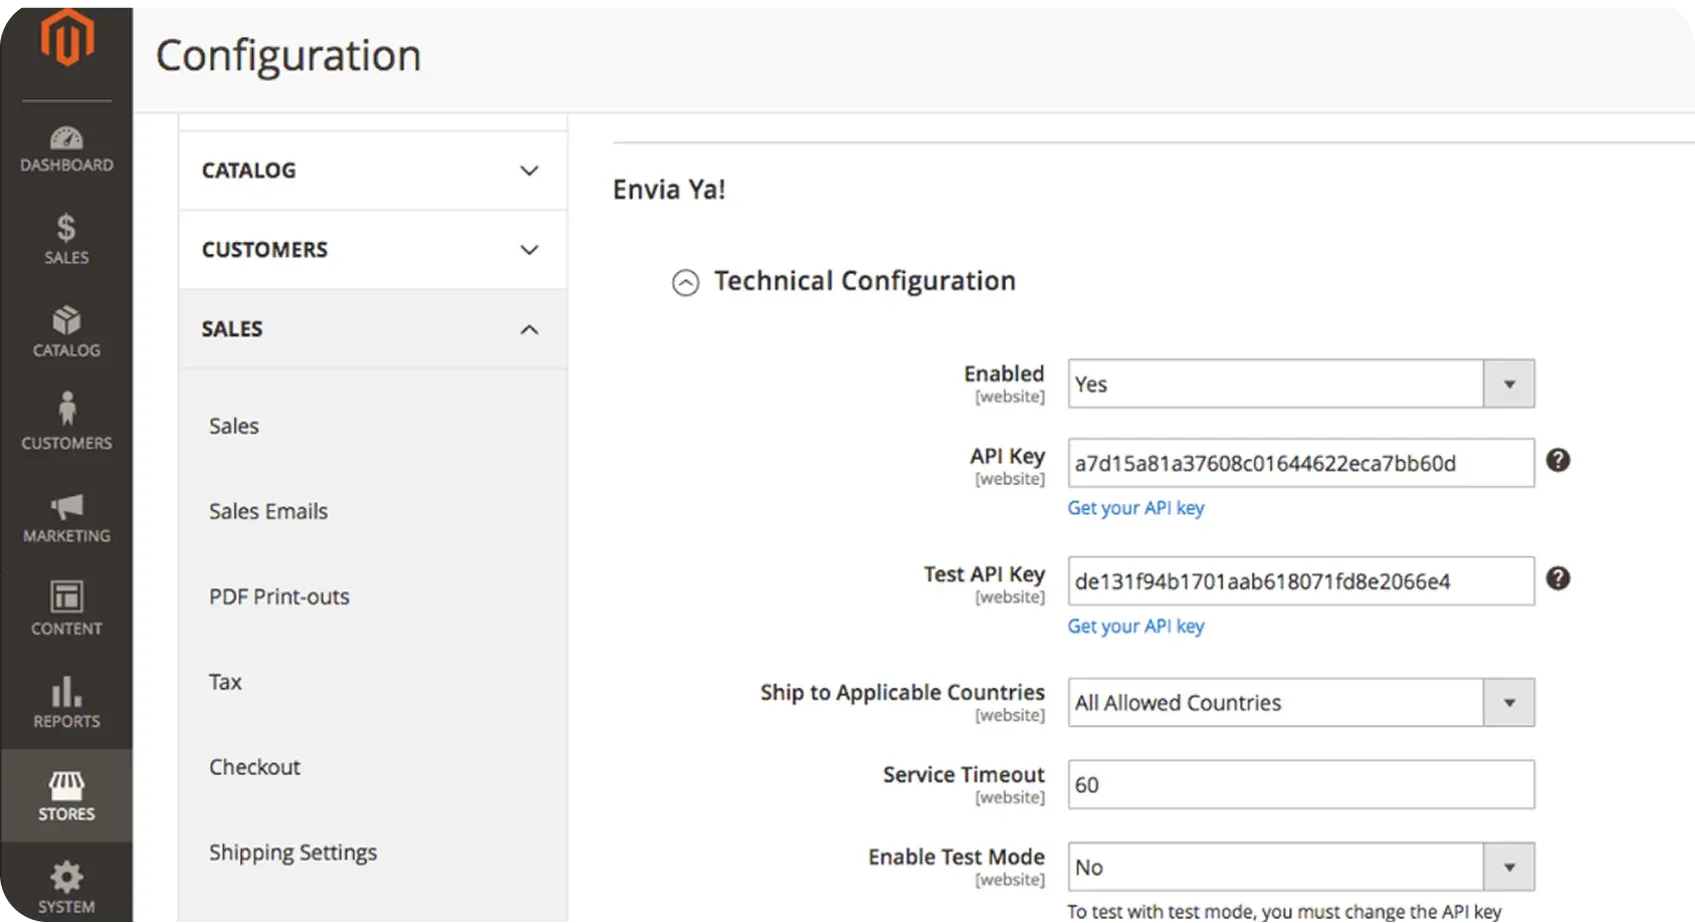Open the Ship to Applicable Countries dropdown

(1300, 703)
